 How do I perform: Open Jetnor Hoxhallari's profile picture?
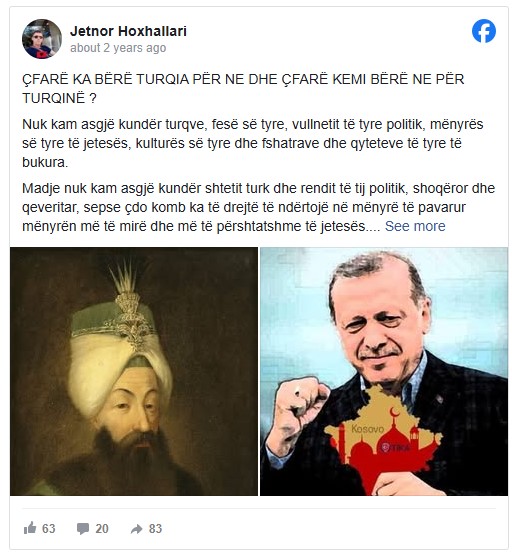tap(42, 38)
